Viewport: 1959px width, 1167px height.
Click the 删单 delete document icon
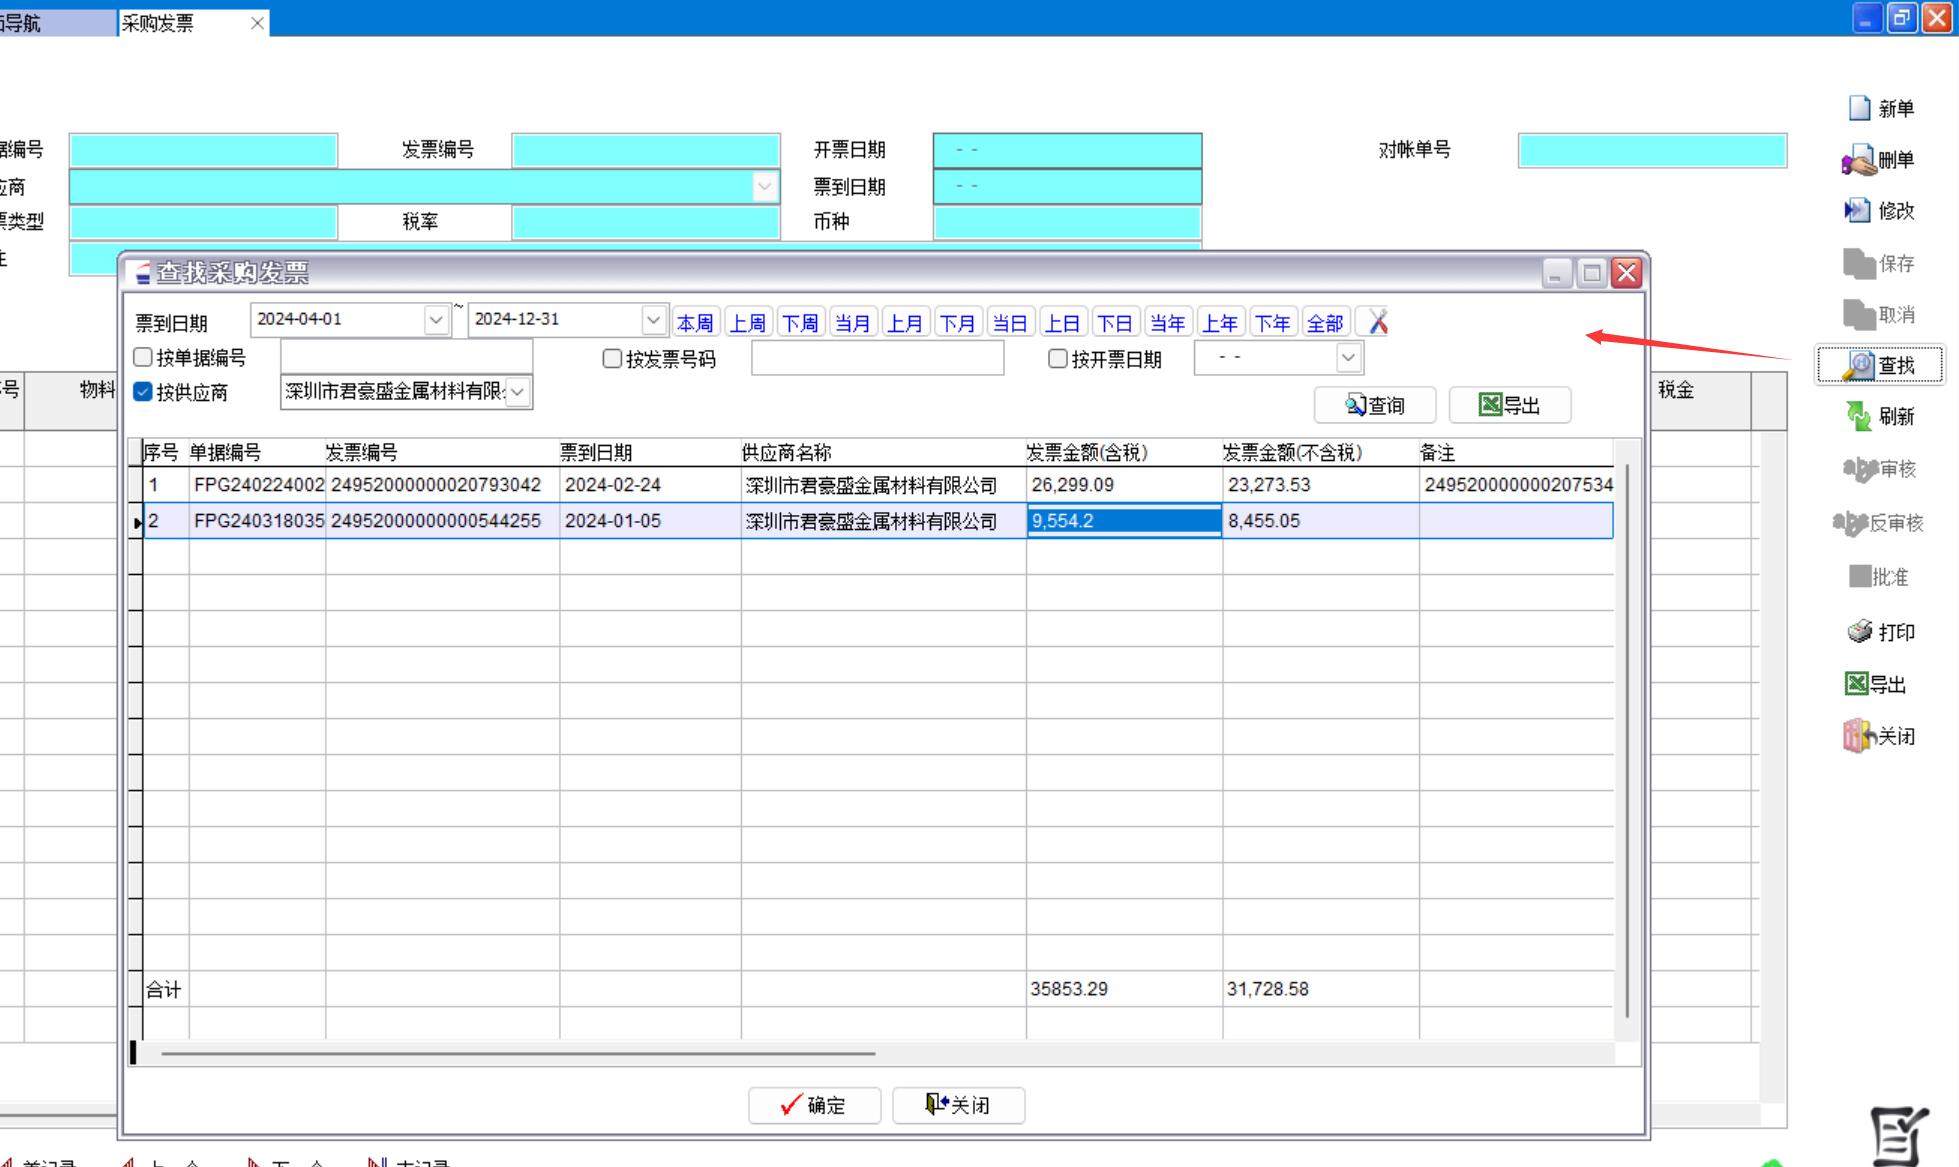[1858, 160]
